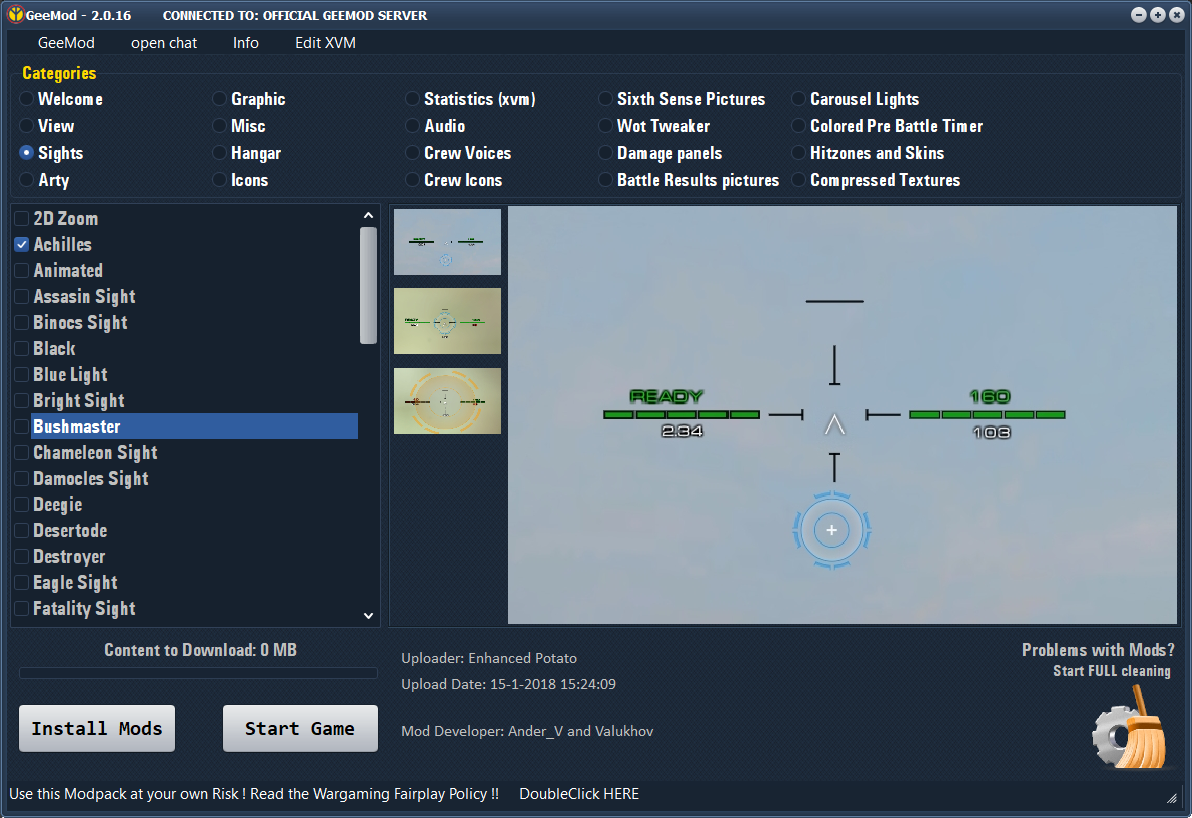
Task: Tick the Bushmaster sight checkbox
Action: tap(22, 426)
